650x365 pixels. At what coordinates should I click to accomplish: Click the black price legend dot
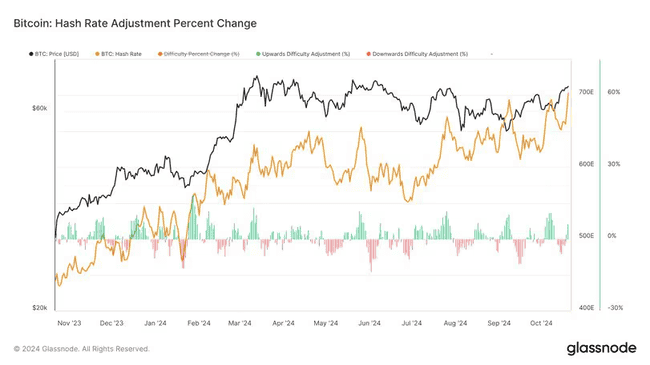31,54
